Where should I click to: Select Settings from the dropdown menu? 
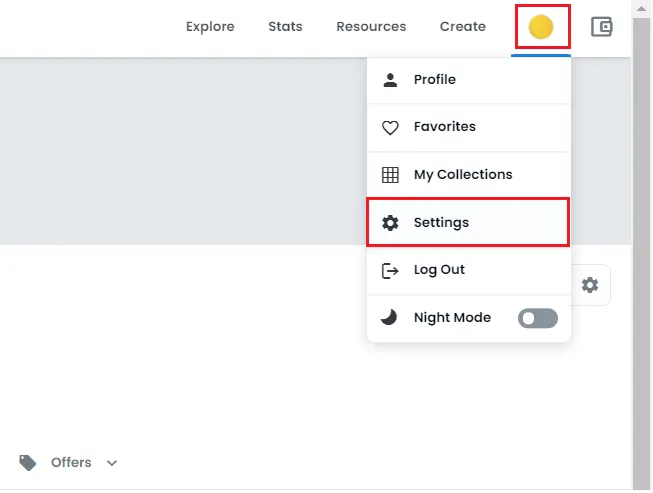click(x=441, y=222)
